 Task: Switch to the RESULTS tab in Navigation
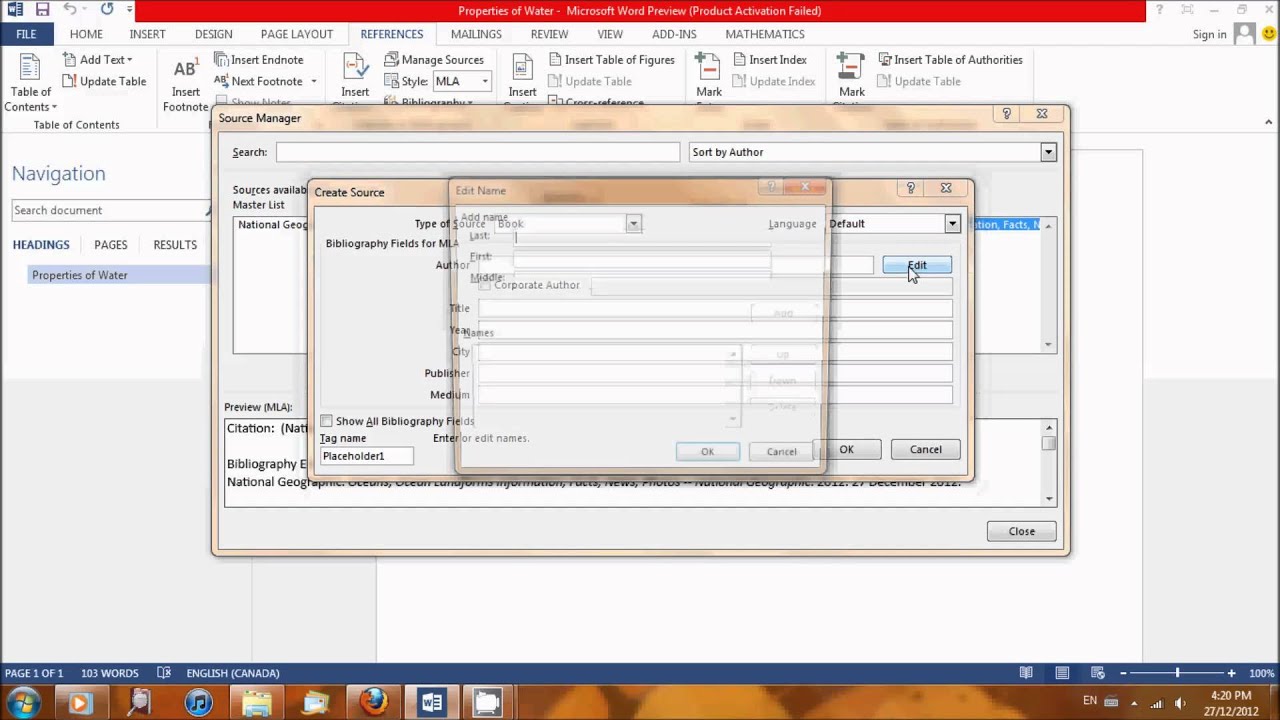175,244
